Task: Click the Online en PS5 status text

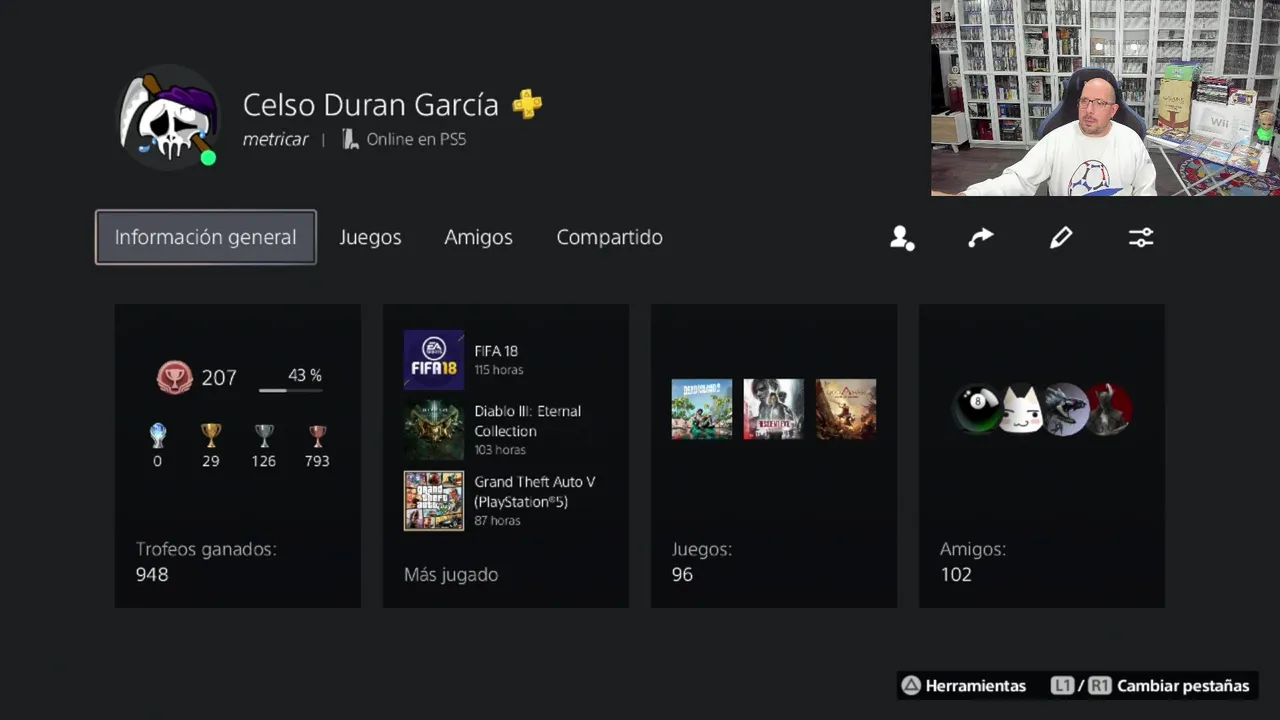Action: (x=416, y=139)
